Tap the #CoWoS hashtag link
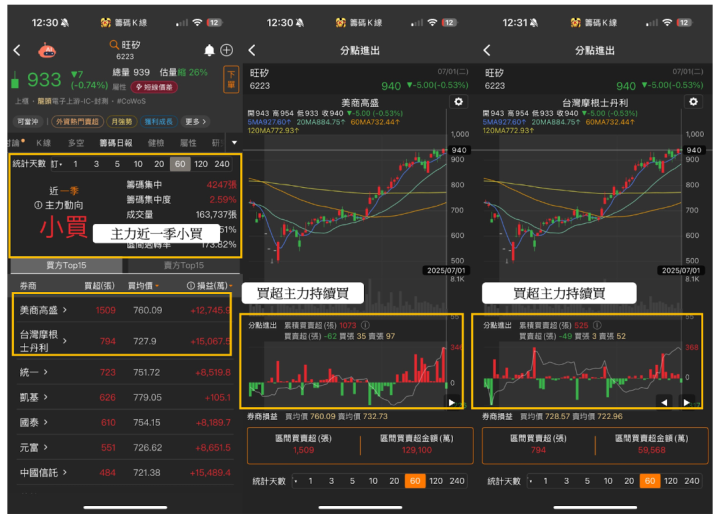This screenshot has width=720, height=524. click(131, 101)
